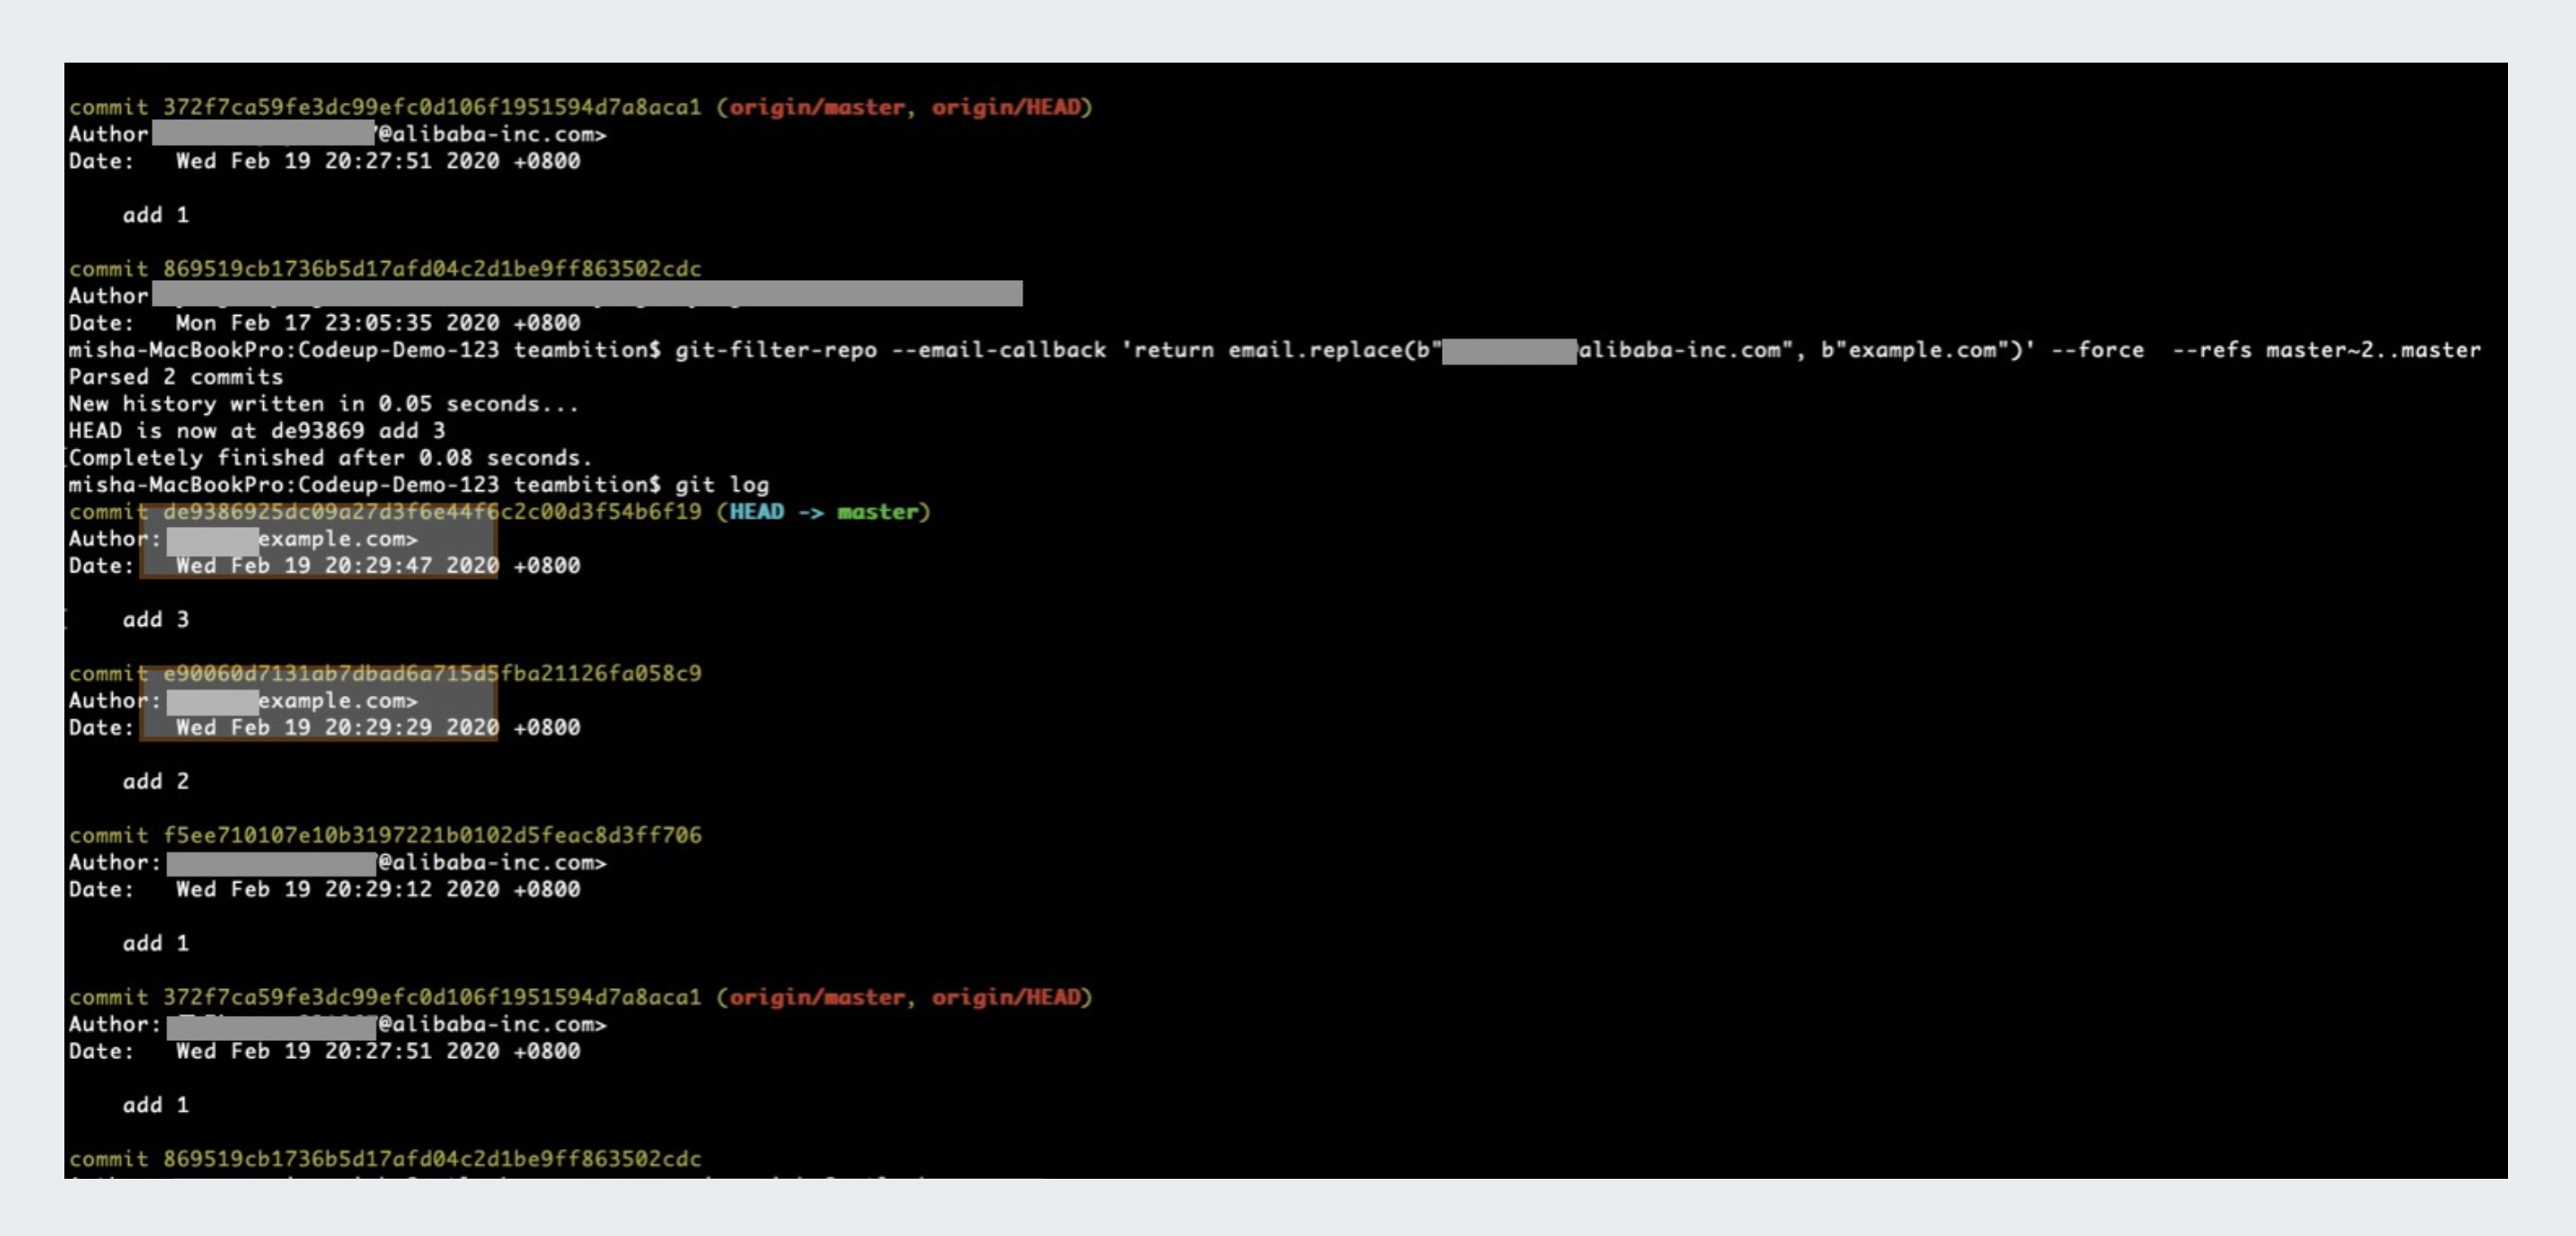This screenshot has height=1236, width=2576.
Task: Click the 'HEAD -> master' ref label
Action: pyautogui.click(x=823, y=512)
